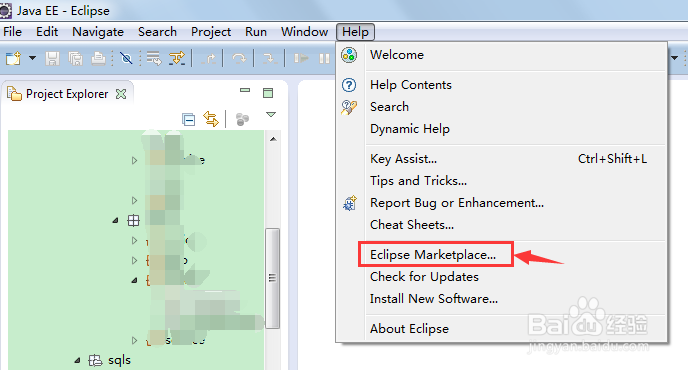Viewport: 688px width, 370px height.
Task: Click the Save toolbar icon
Action: pyautogui.click(x=52, y=58)
